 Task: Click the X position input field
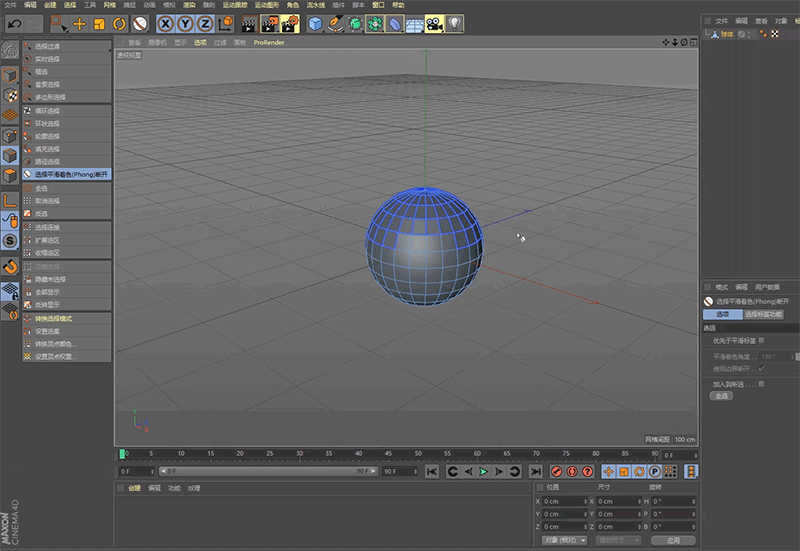tap(565, 502)
